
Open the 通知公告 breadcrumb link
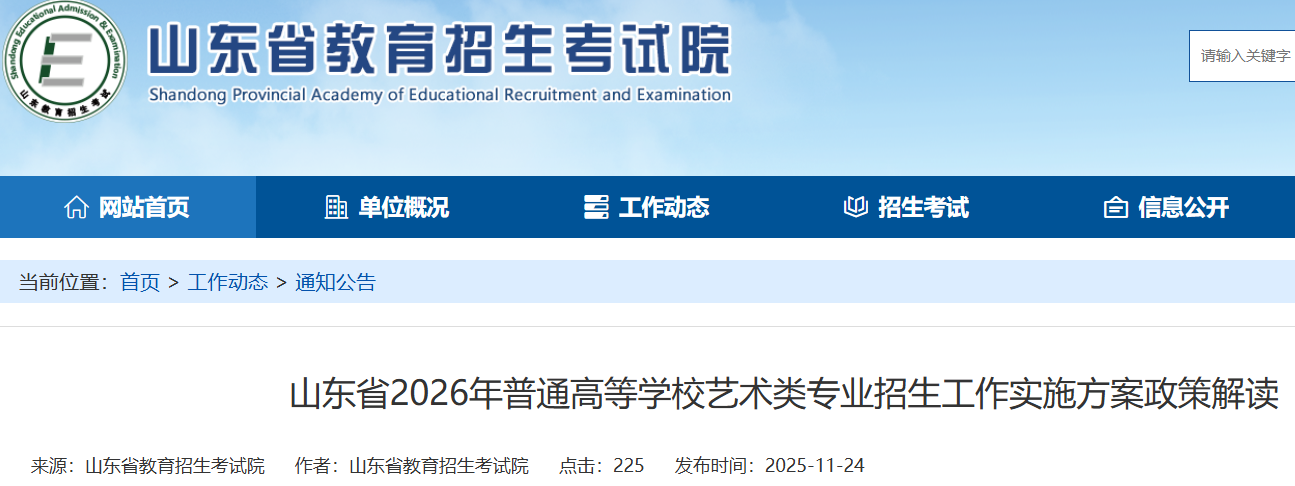335,282
